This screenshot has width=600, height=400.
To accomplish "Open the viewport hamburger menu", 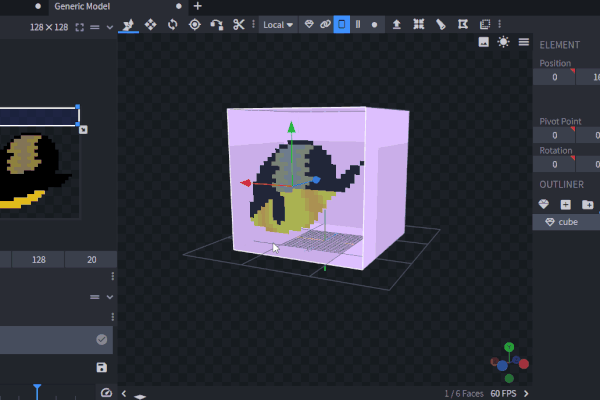I will click(521, 42).
